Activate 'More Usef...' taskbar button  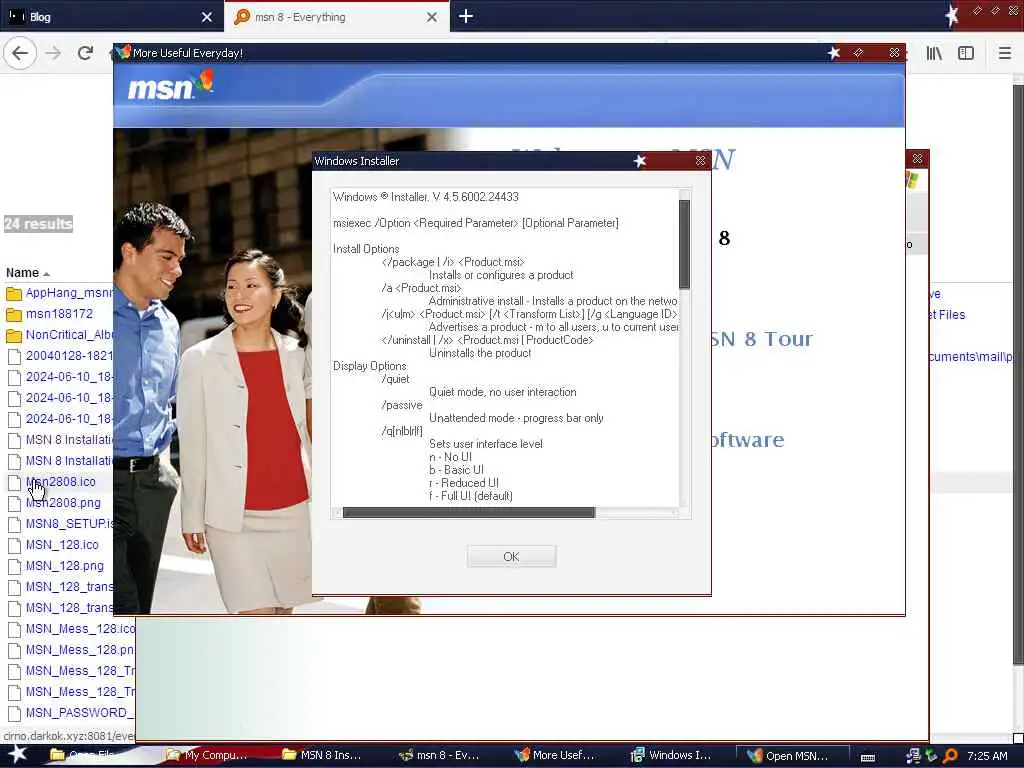pos(554,755)
